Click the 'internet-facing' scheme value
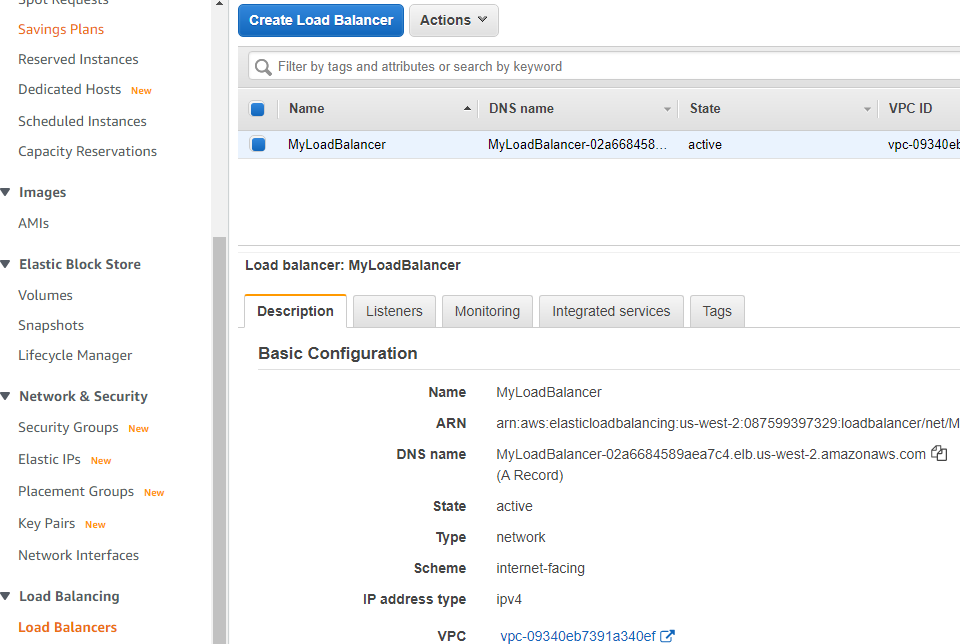The height and width of the screenshot is (644, 960). point(540,568)
